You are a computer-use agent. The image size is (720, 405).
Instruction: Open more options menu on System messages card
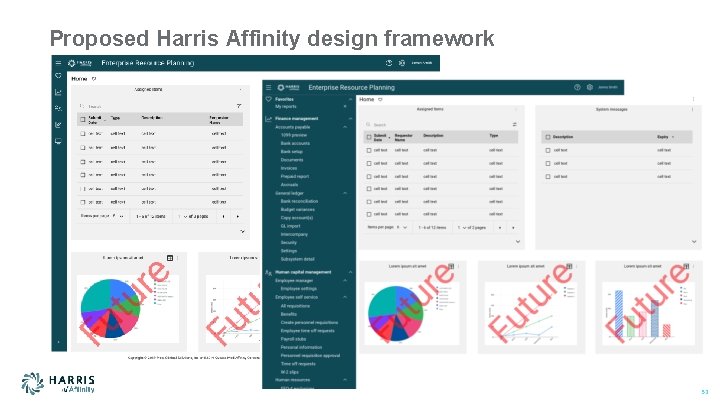692,109
